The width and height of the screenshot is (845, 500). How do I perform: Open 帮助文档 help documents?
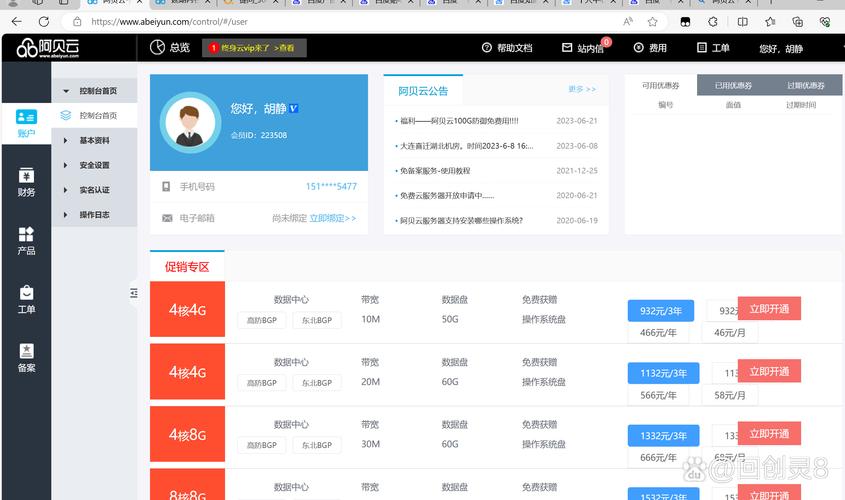[507, 48]
